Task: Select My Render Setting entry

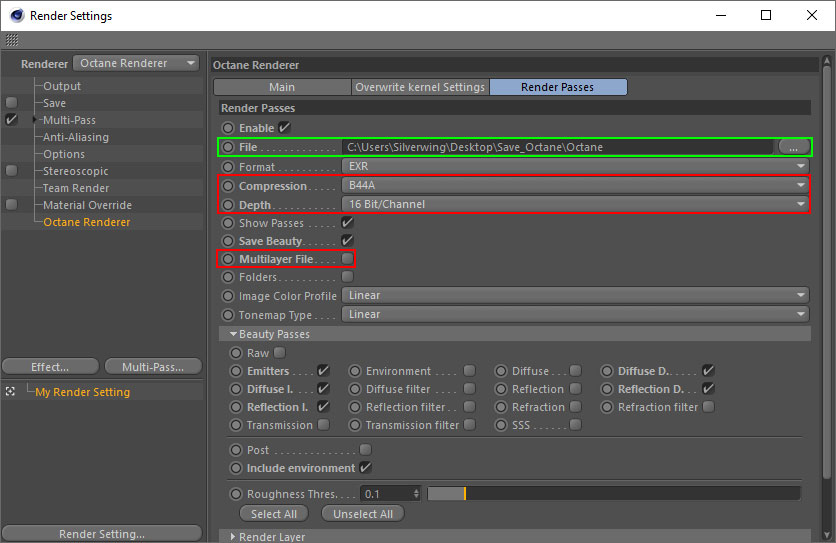Action: click(83, 392)
